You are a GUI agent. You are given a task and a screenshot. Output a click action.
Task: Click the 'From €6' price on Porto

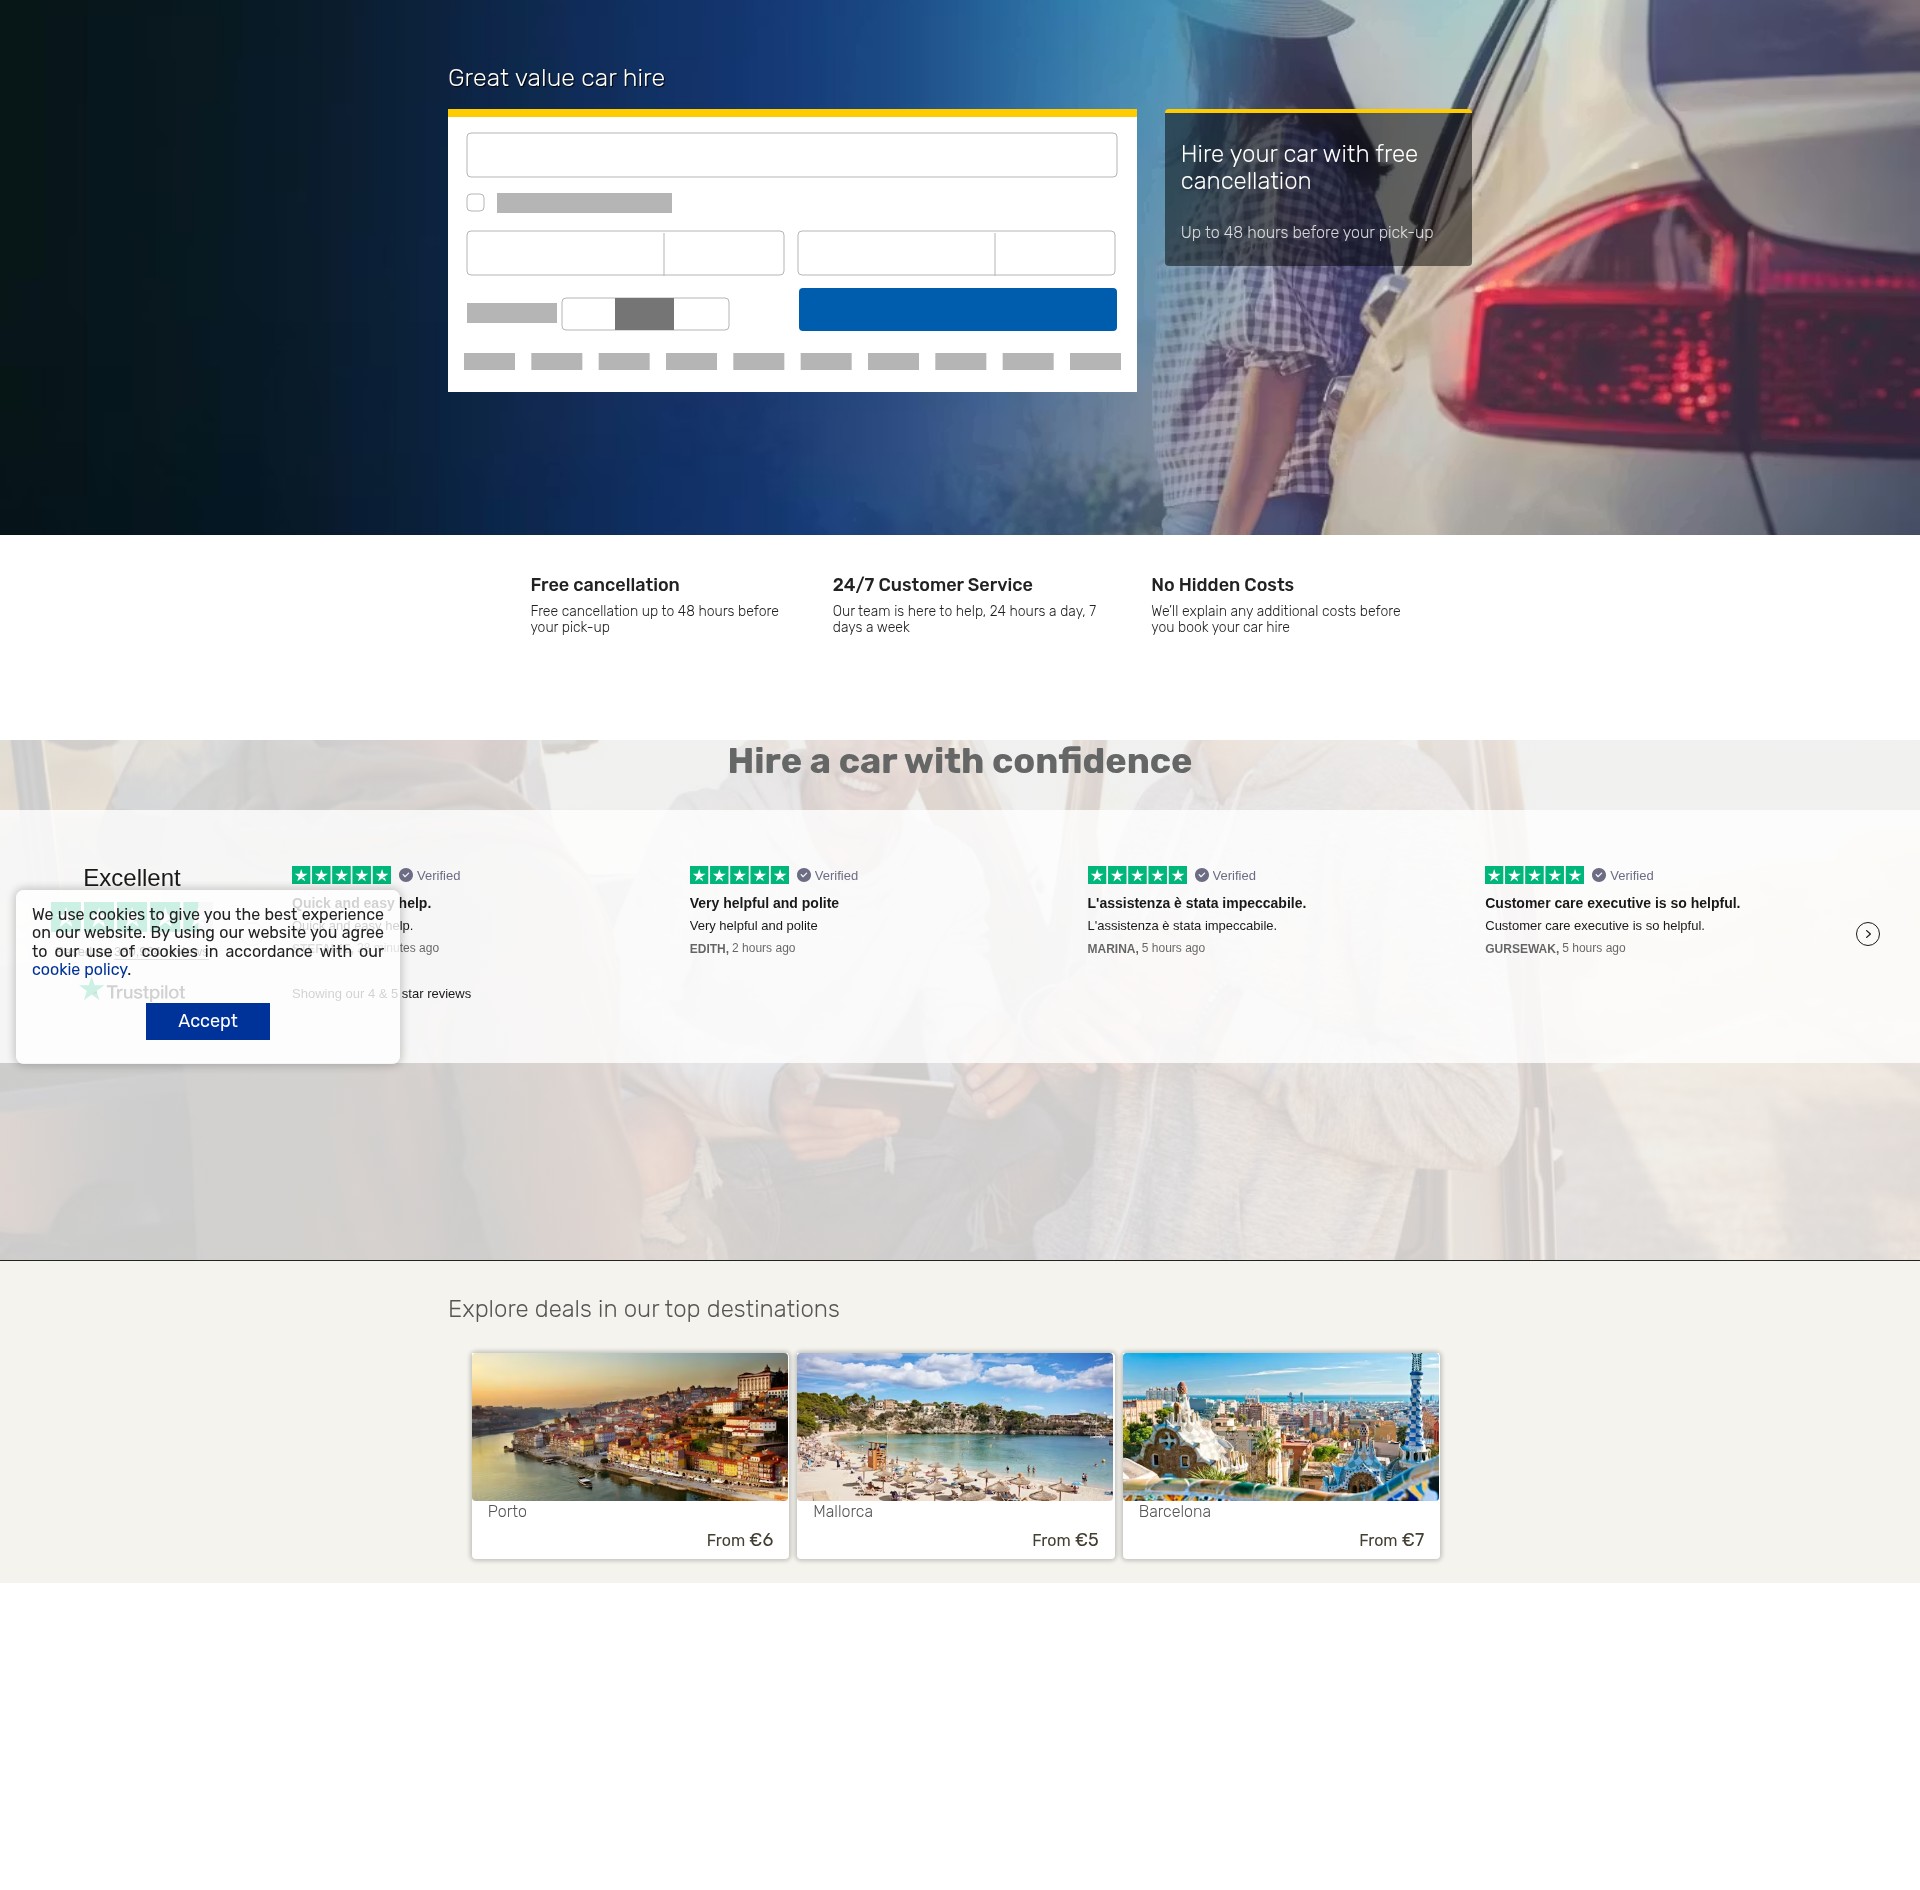pyautogui.click(x=740, y=1540)
